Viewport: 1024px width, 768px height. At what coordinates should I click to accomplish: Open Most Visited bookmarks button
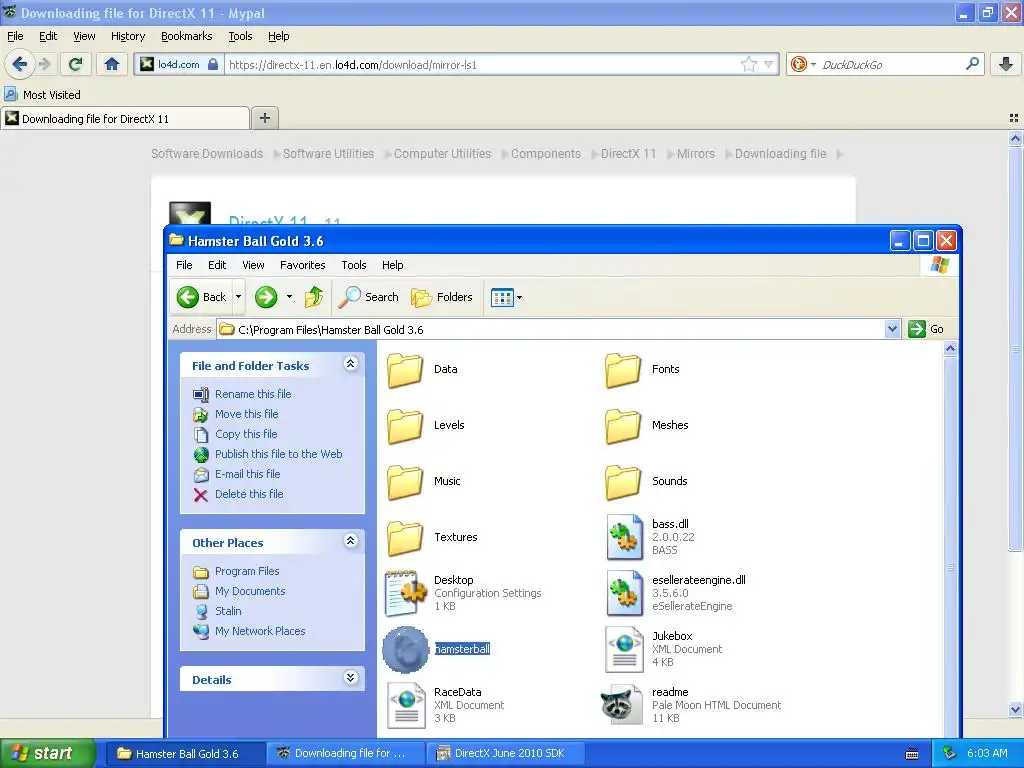click(42, 95)
